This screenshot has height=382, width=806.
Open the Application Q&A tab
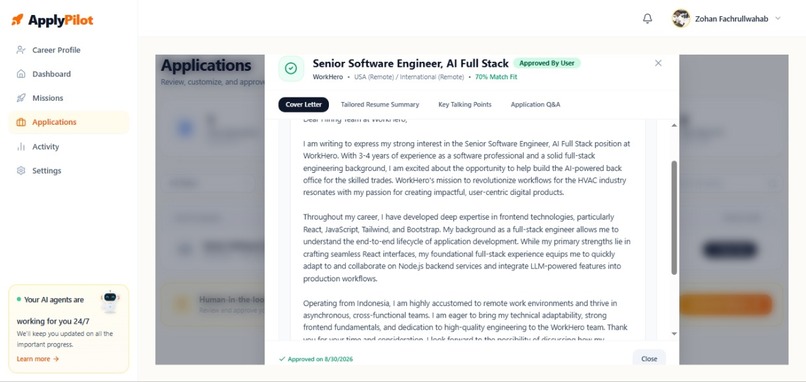[535, 104]
